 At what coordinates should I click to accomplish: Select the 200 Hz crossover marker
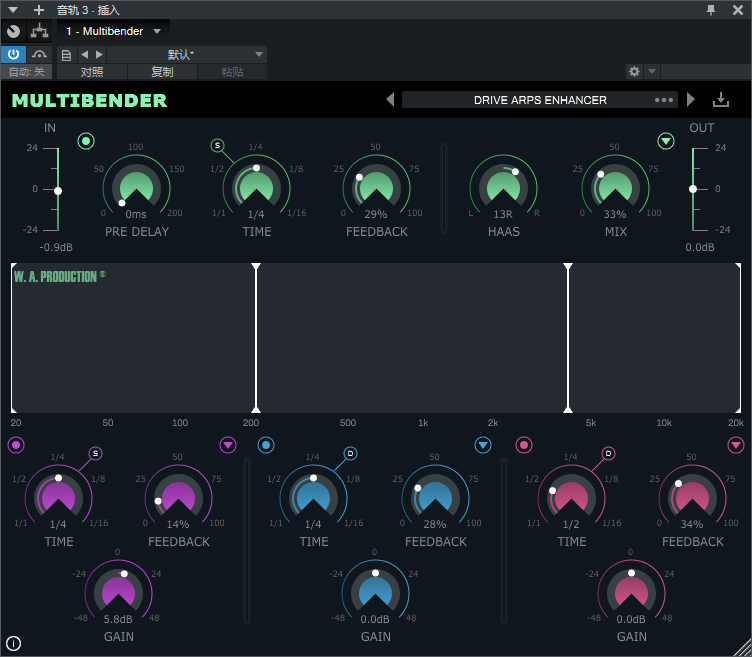pos(256,338)
